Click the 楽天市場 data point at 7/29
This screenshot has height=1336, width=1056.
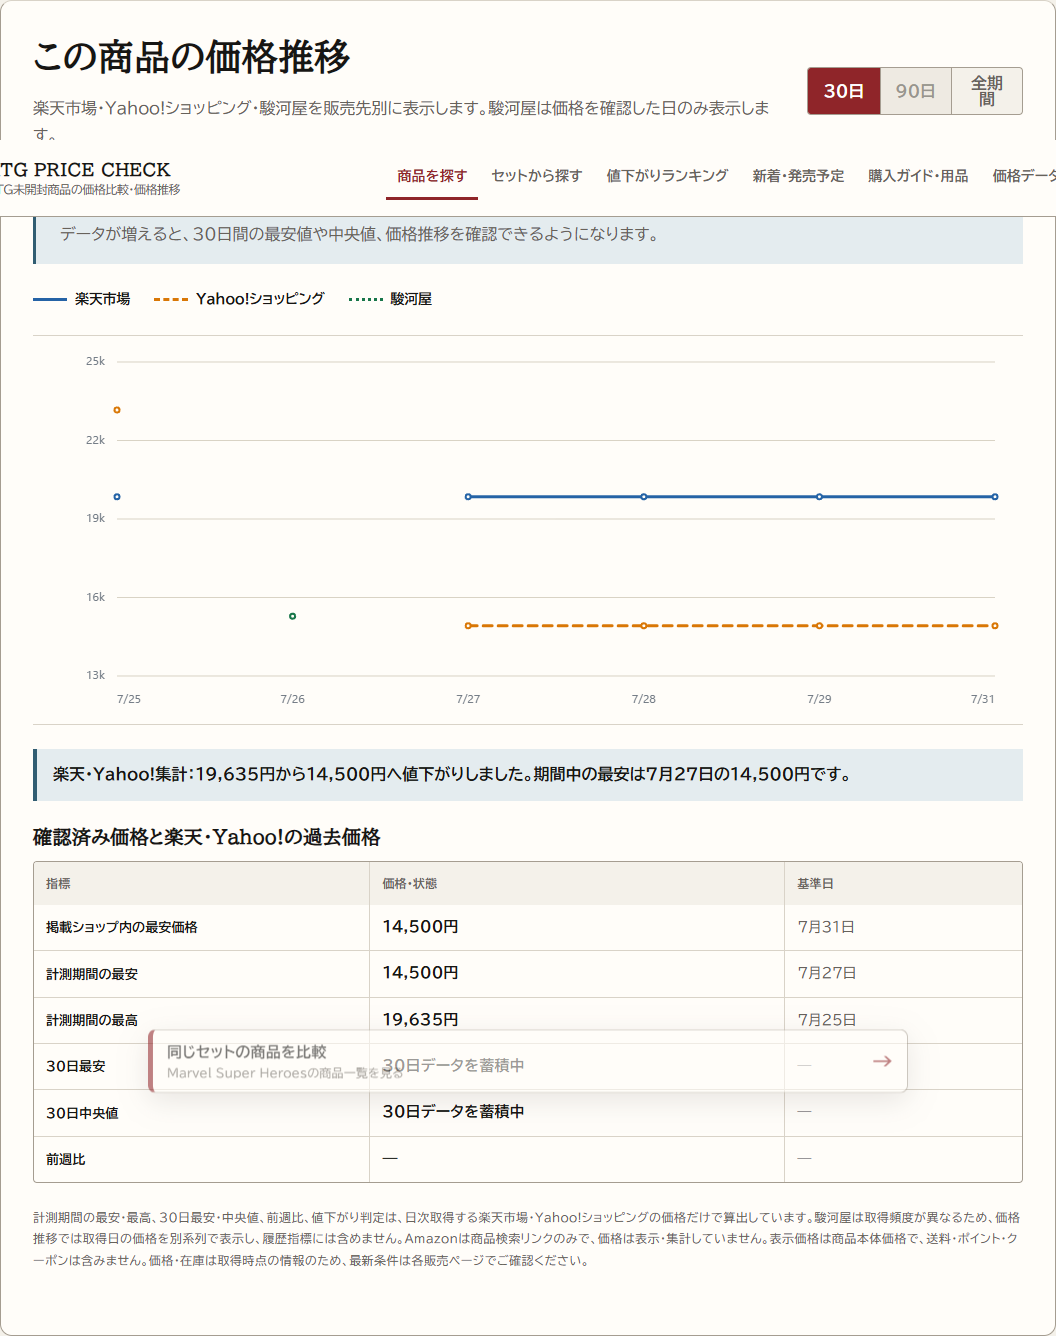819,497
